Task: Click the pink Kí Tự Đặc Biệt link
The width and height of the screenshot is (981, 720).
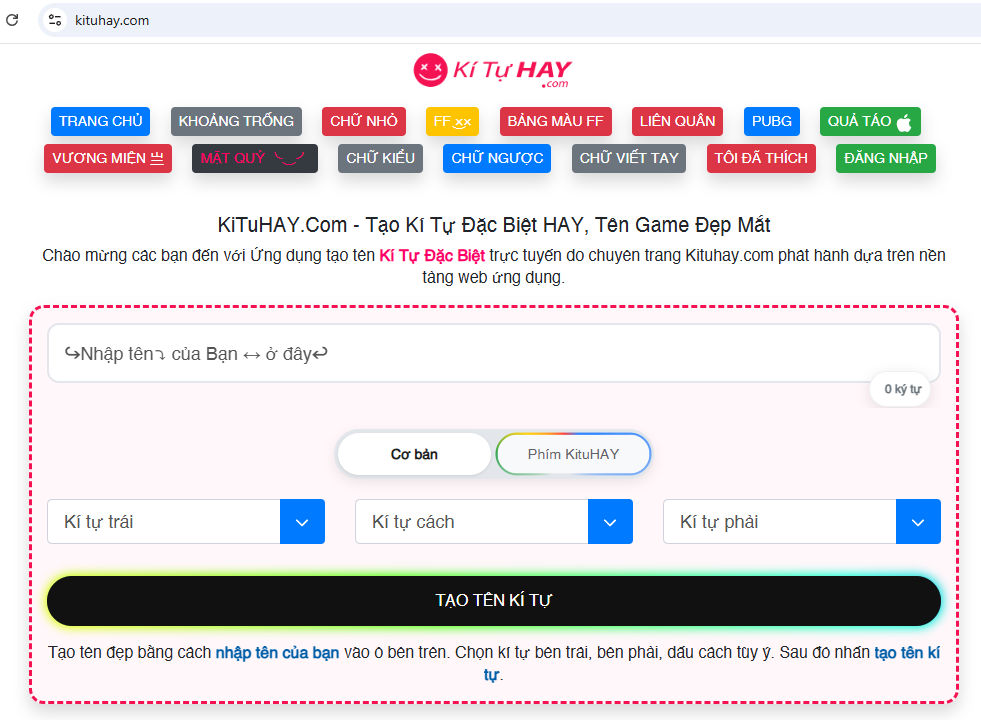Action: 432,256
